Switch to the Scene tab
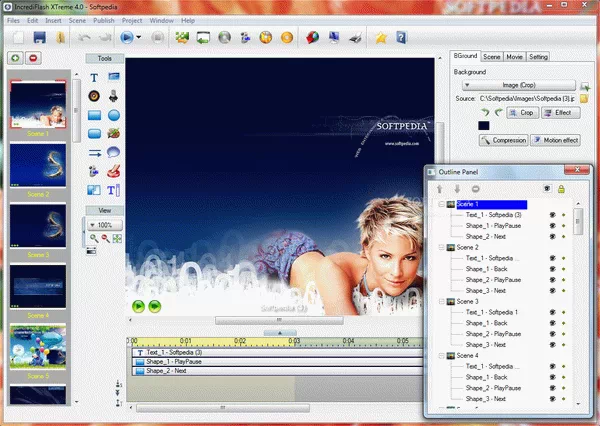 491,57
